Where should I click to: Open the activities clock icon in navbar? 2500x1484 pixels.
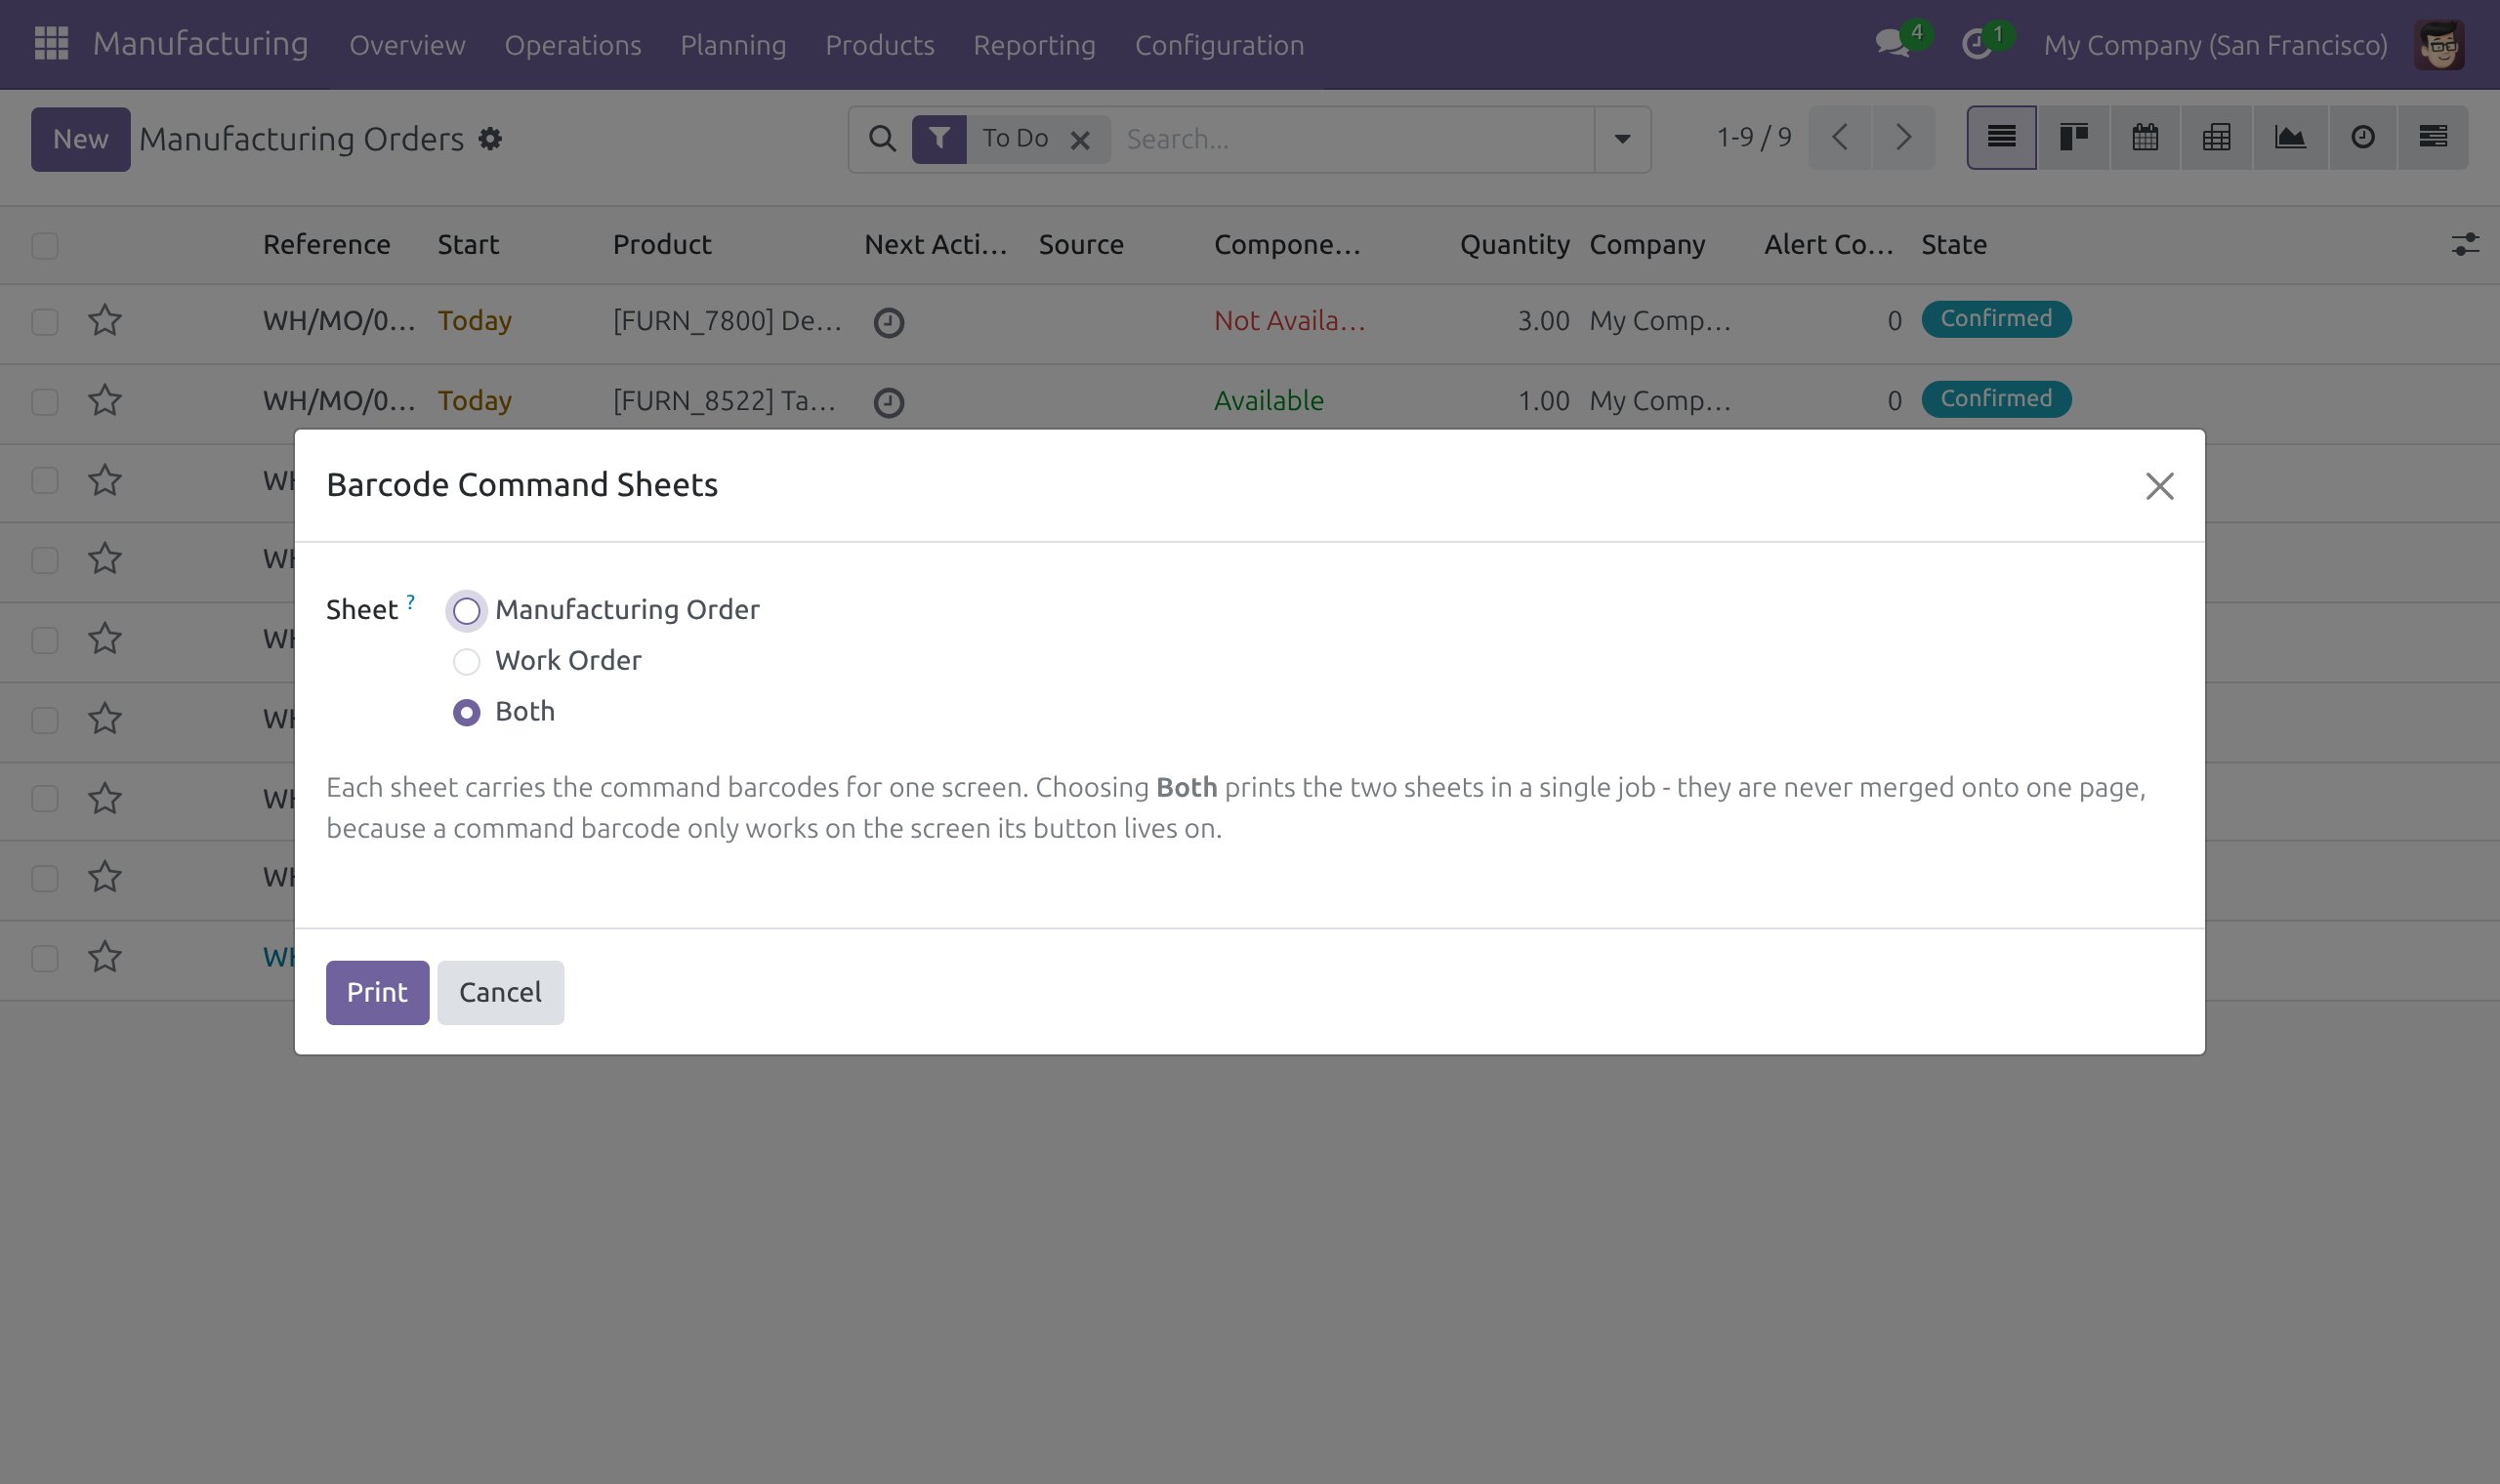[1976, 44]
